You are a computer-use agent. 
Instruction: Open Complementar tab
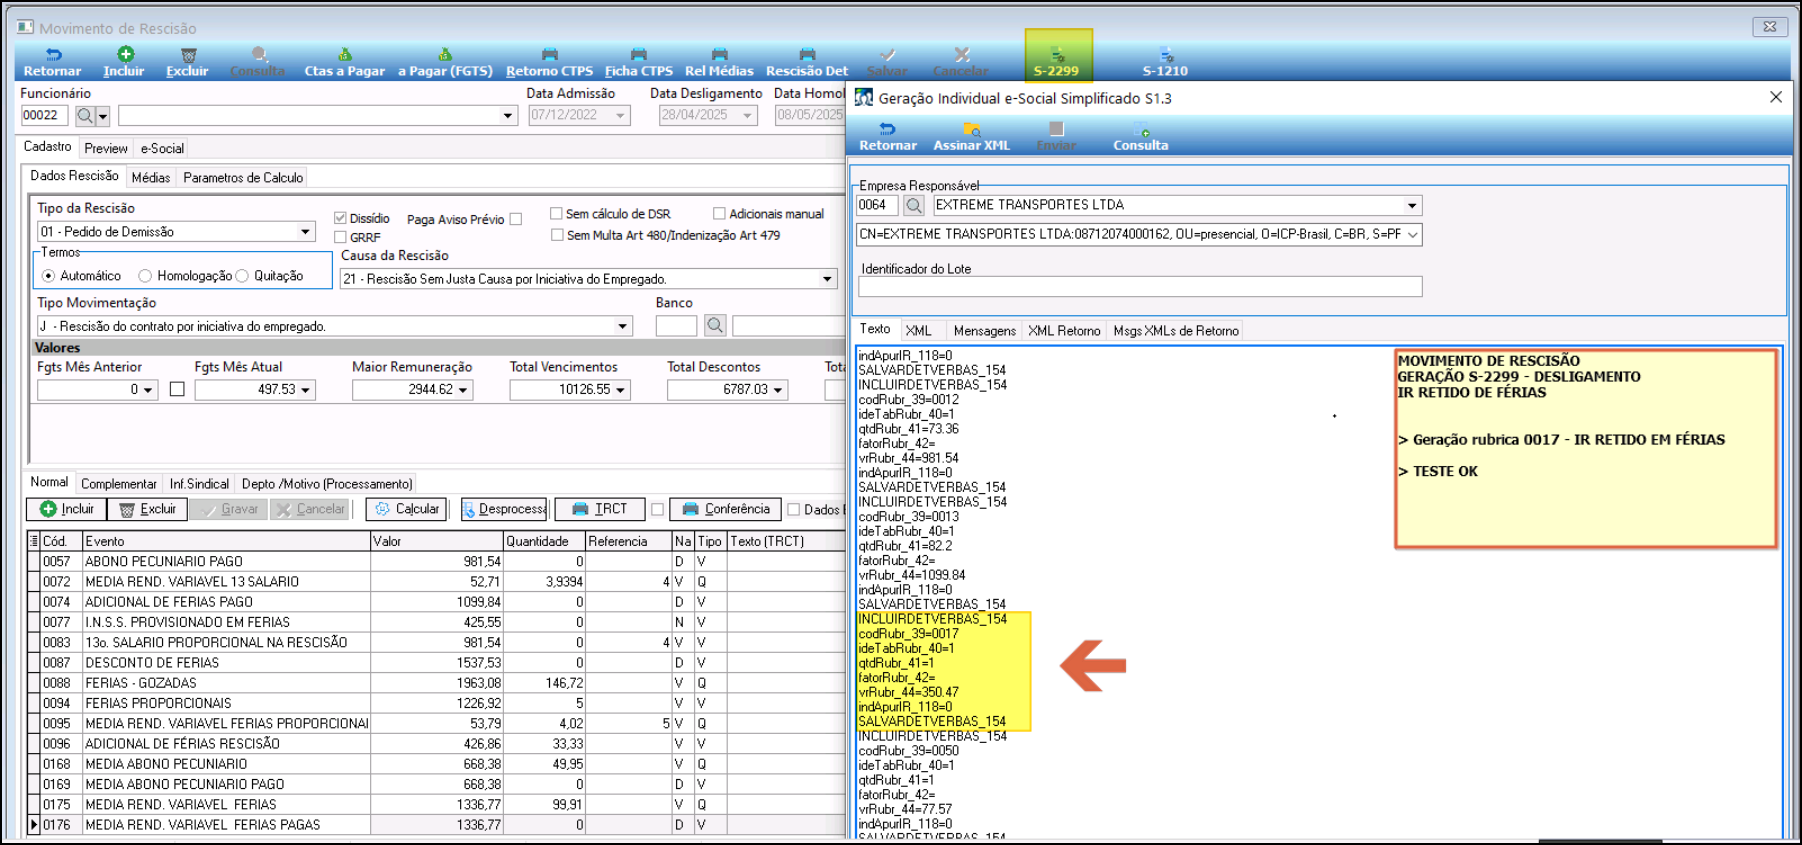tap(119, 484)
